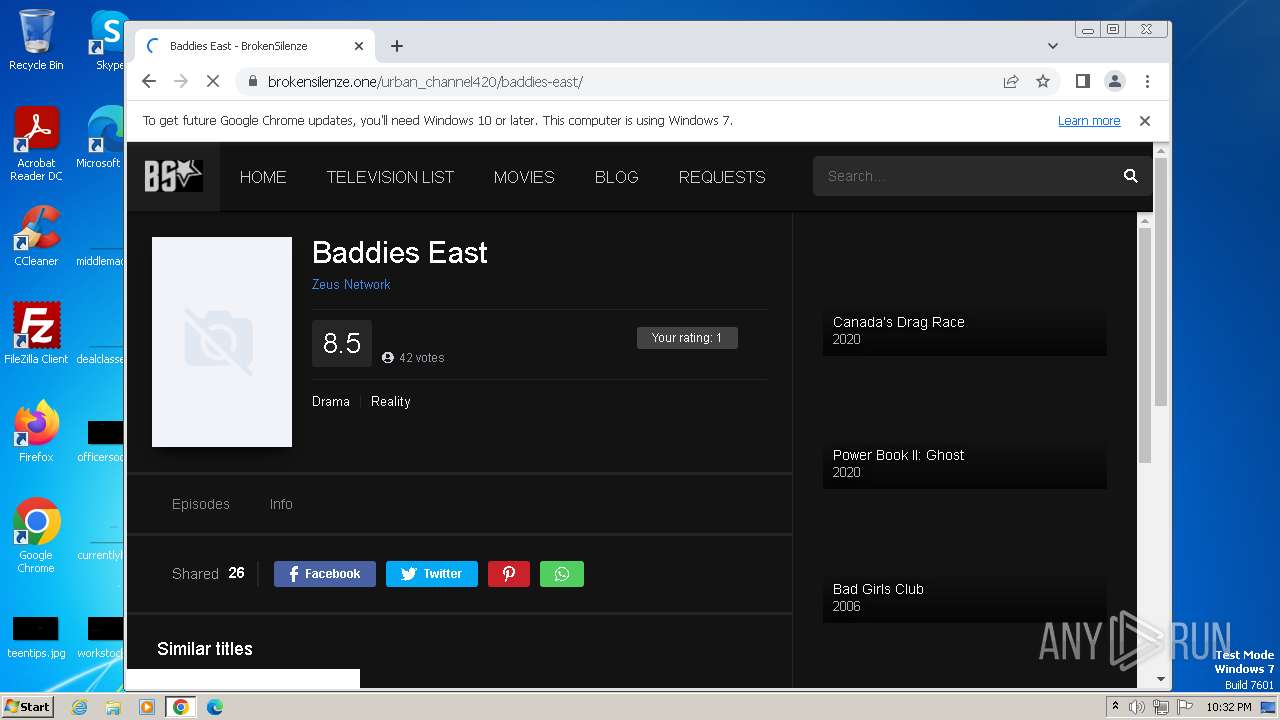Open the Baddies East poster placeholder
Viewport: 1280px width, 720px height.
click(222, 342)
